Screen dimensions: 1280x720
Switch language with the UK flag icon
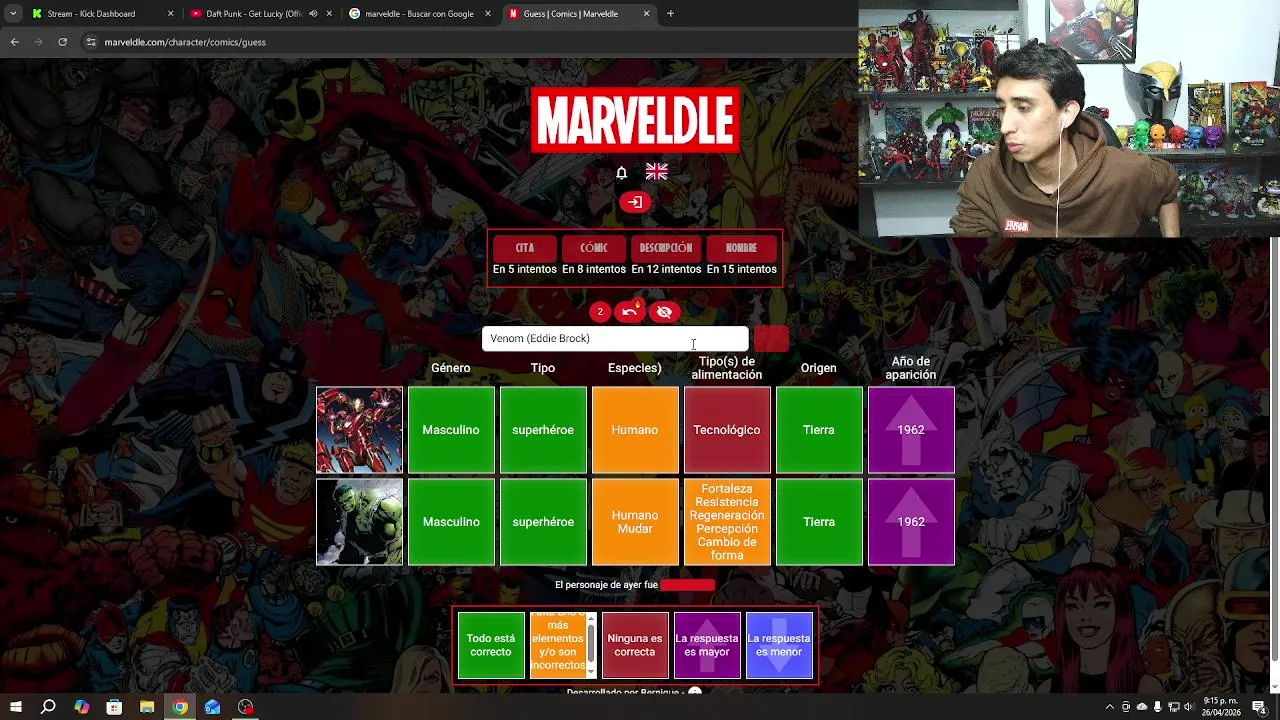coord(657,172)
